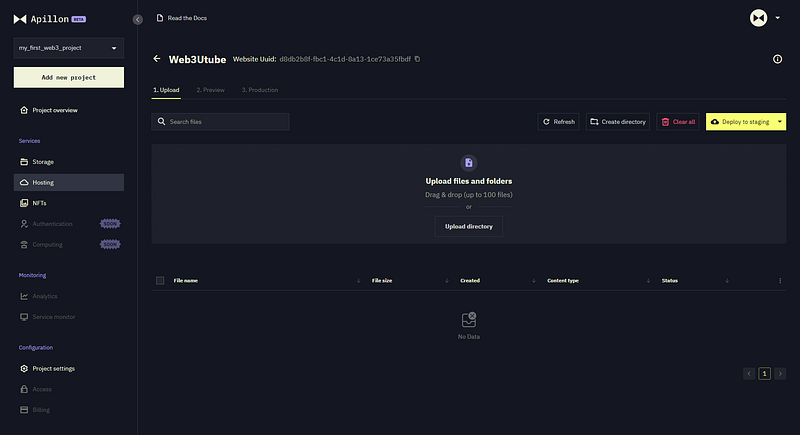Click the Access lock icon
The width and height of the screenshot is (800, 435).
coord(24,389)
